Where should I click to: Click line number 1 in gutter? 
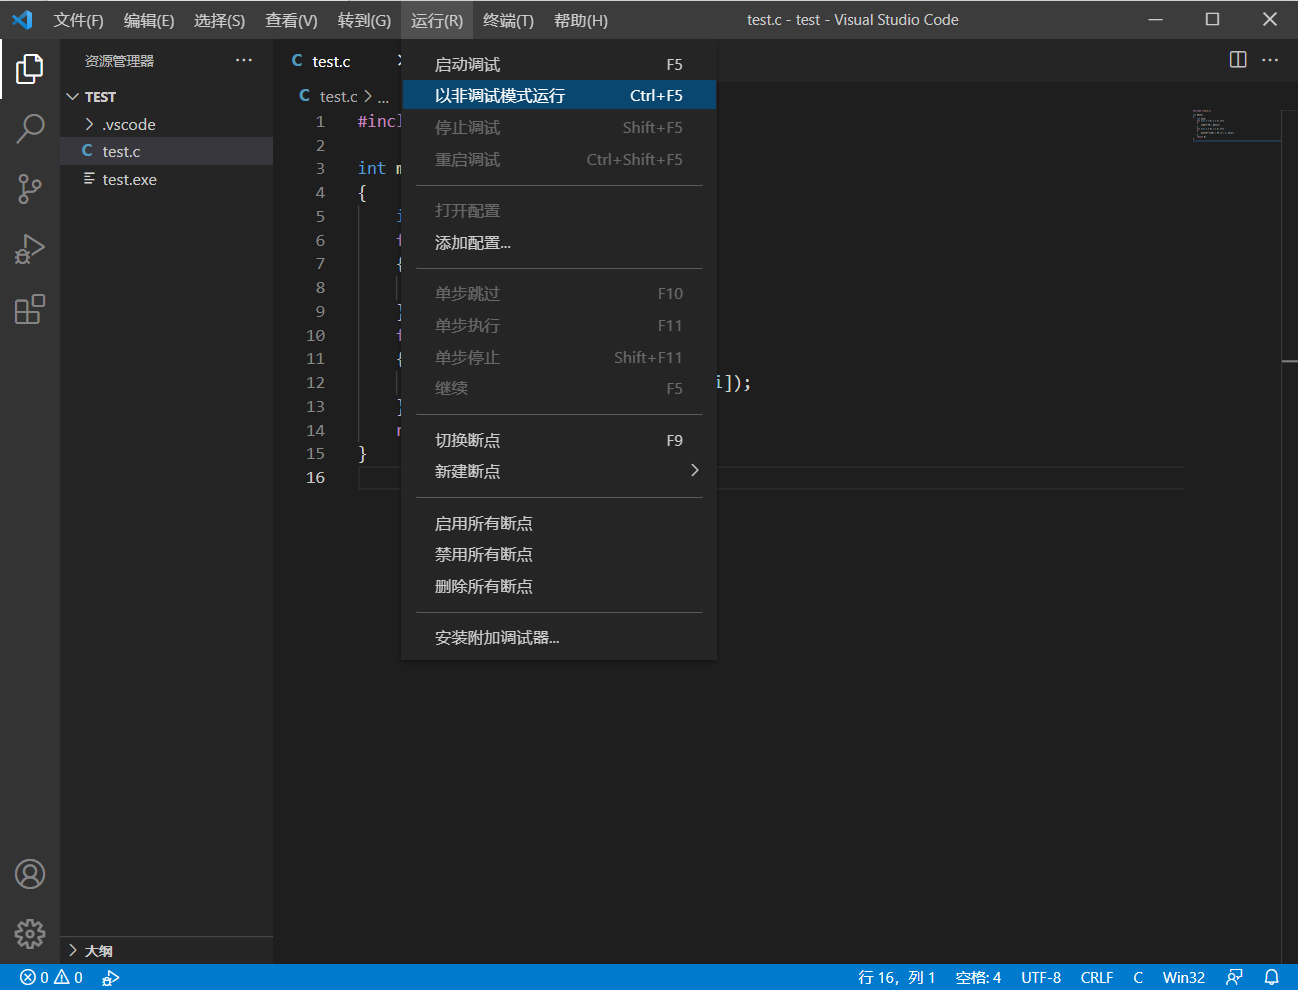(320, 122)
